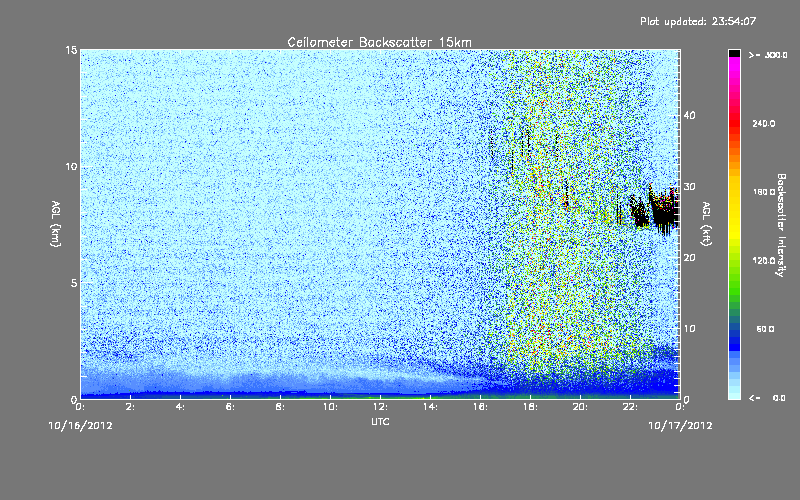
Task: Click the '20:' hour label on UTC axis
Action: (x=580, y=407)
